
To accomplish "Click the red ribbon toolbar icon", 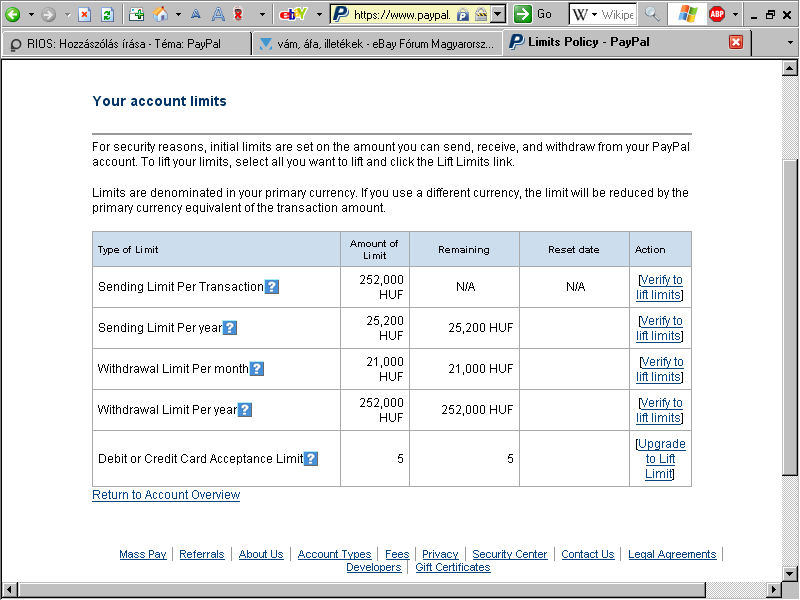I will tap(238, 14).
